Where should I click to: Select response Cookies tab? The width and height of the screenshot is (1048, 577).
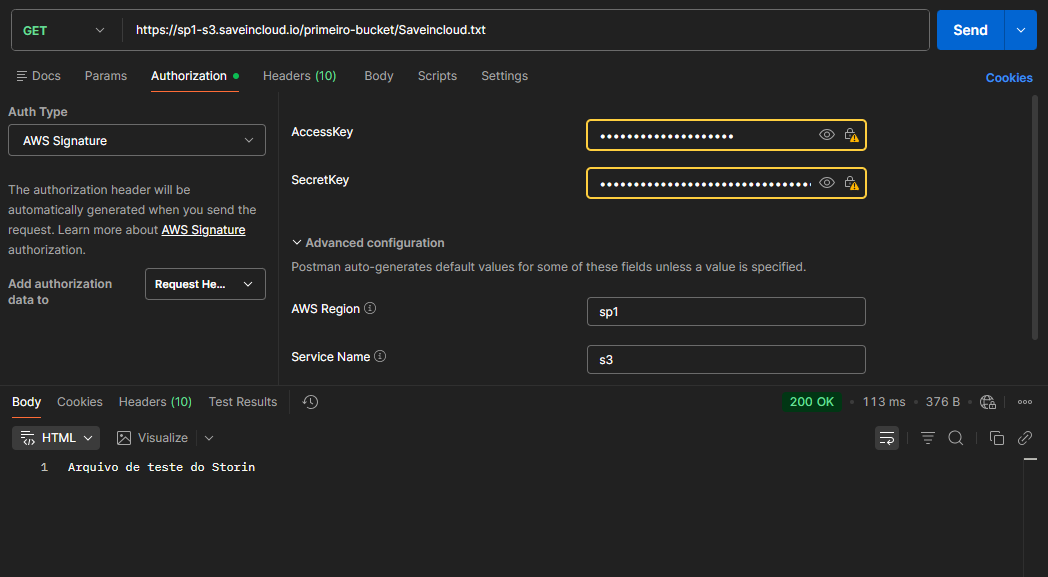pyautogui.click(x=80, y=402)
